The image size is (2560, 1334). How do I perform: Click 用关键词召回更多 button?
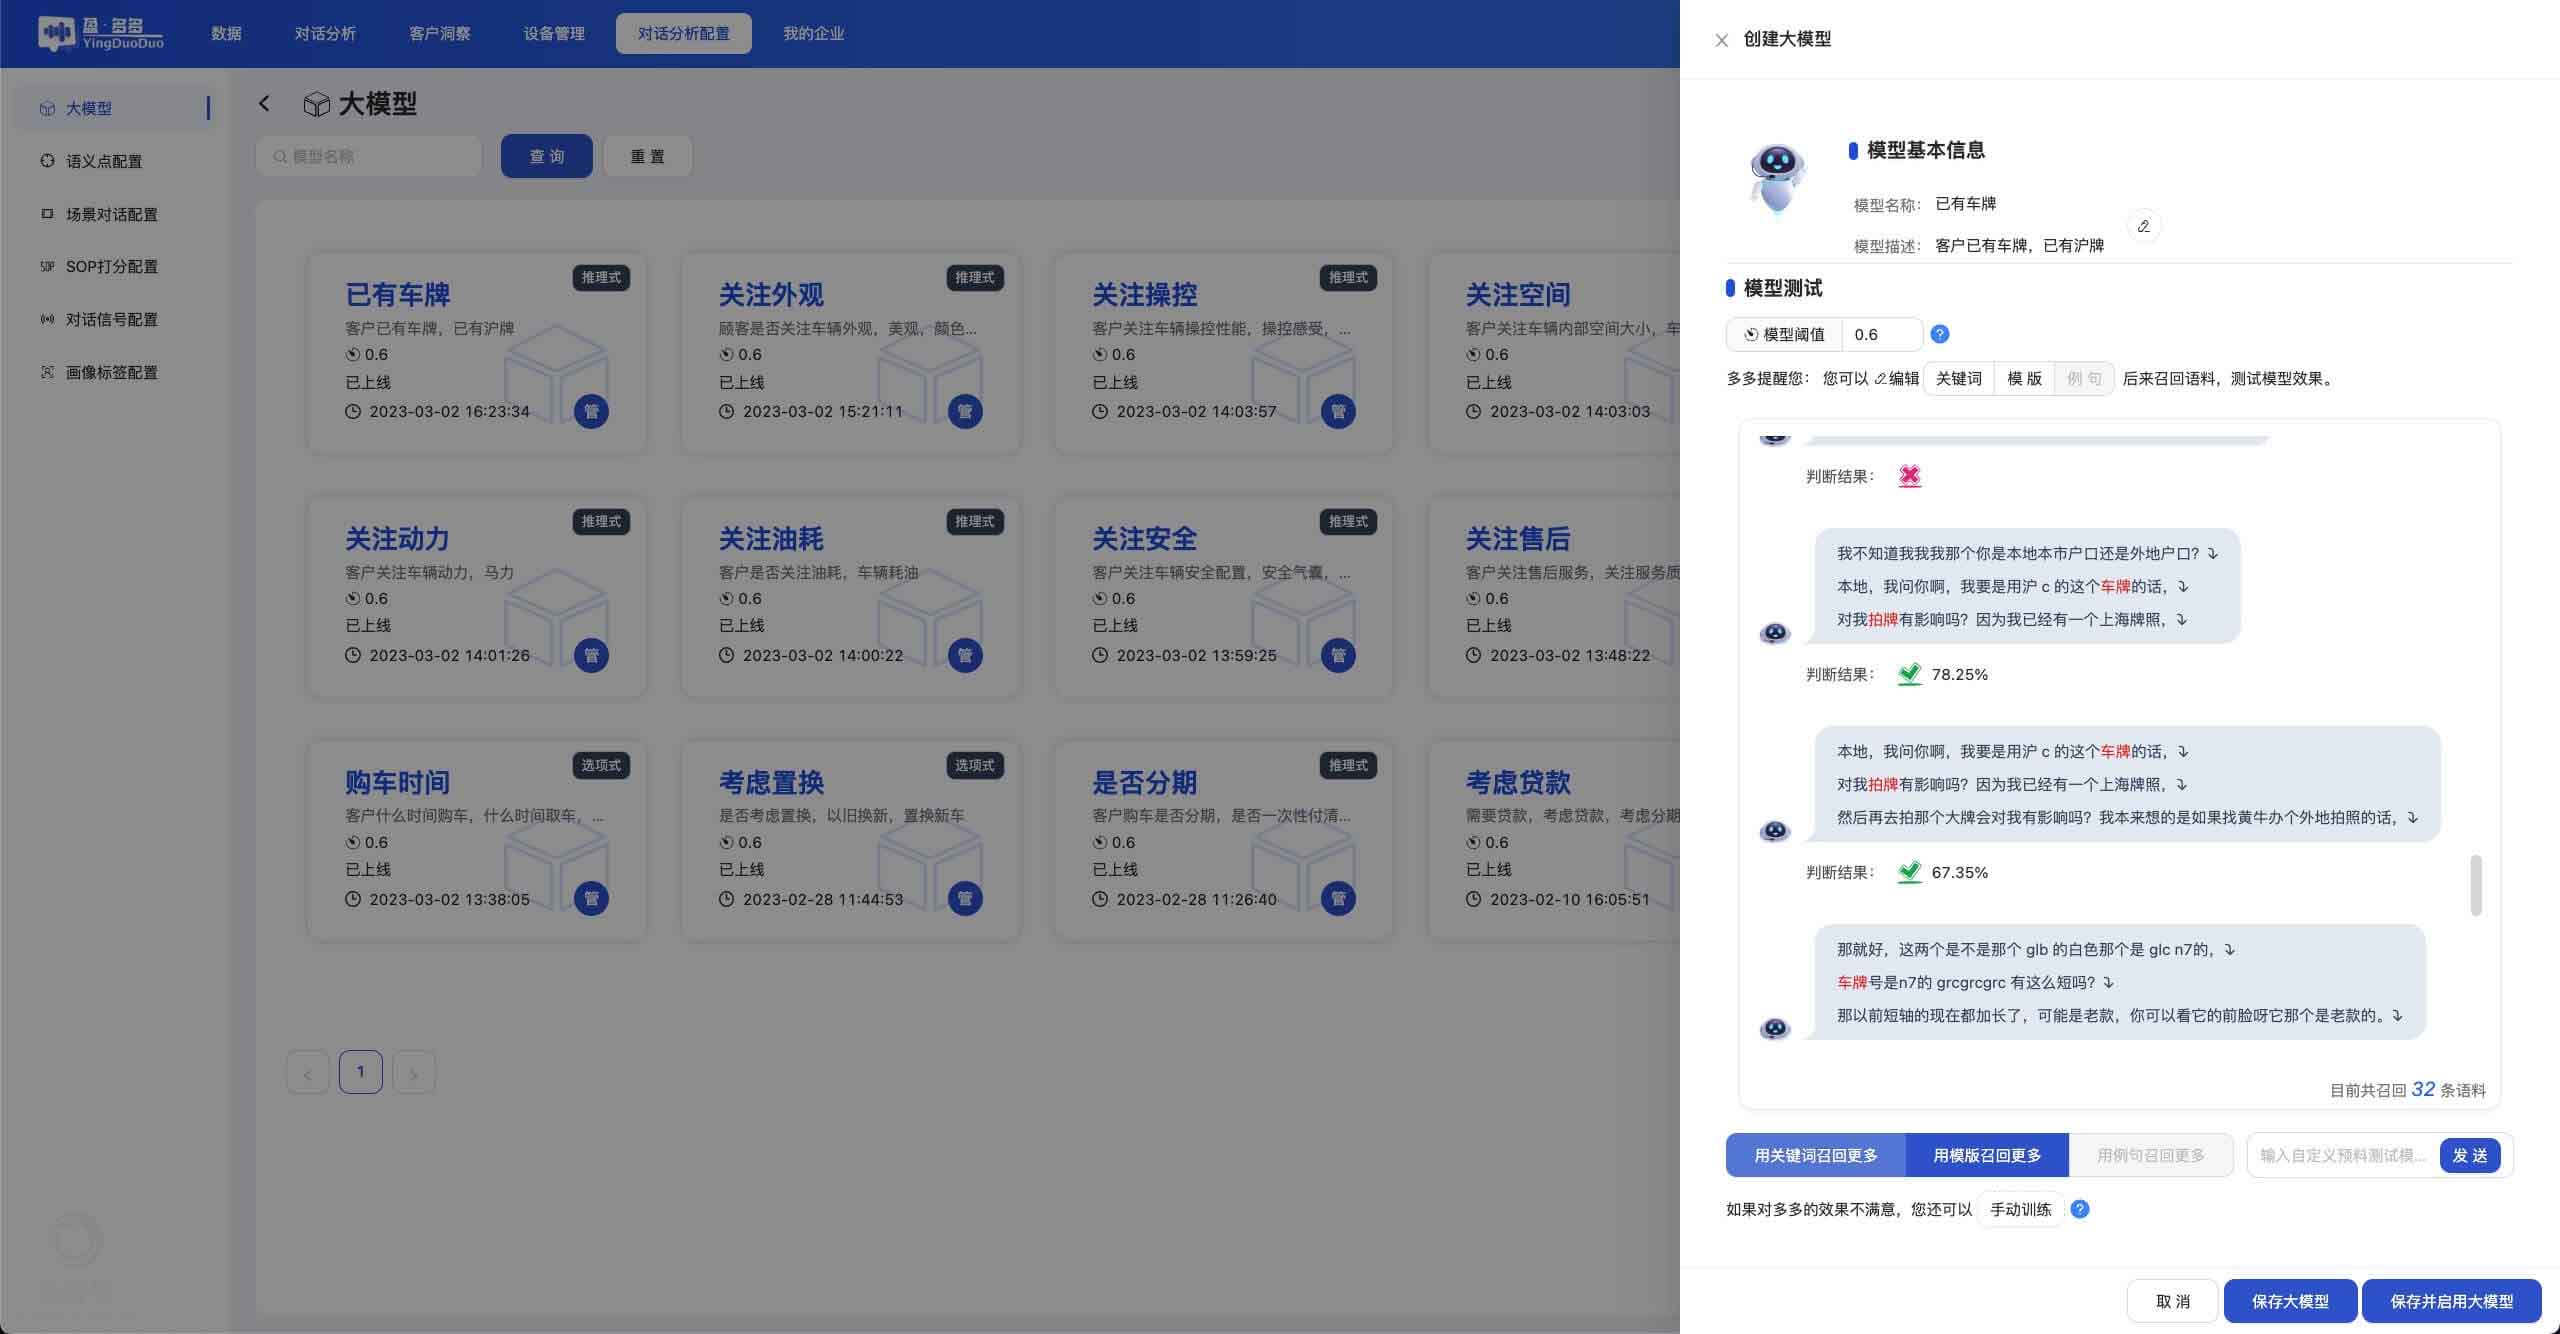(x=1815, y=1155)
